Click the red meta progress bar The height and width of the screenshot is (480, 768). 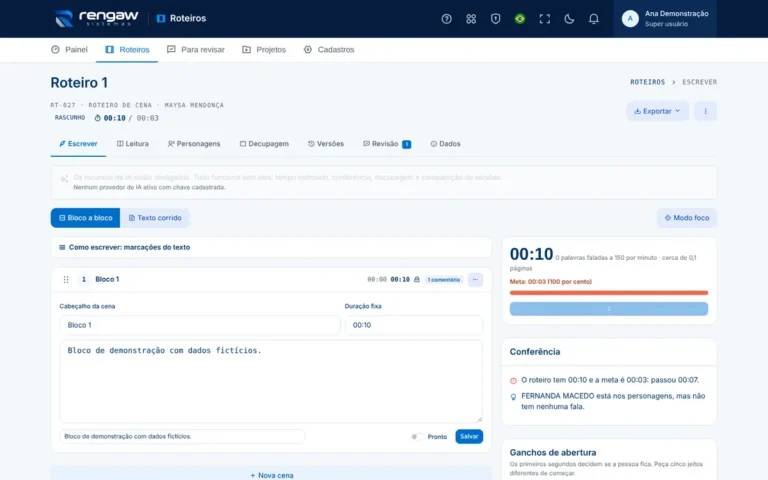(609, 293)
